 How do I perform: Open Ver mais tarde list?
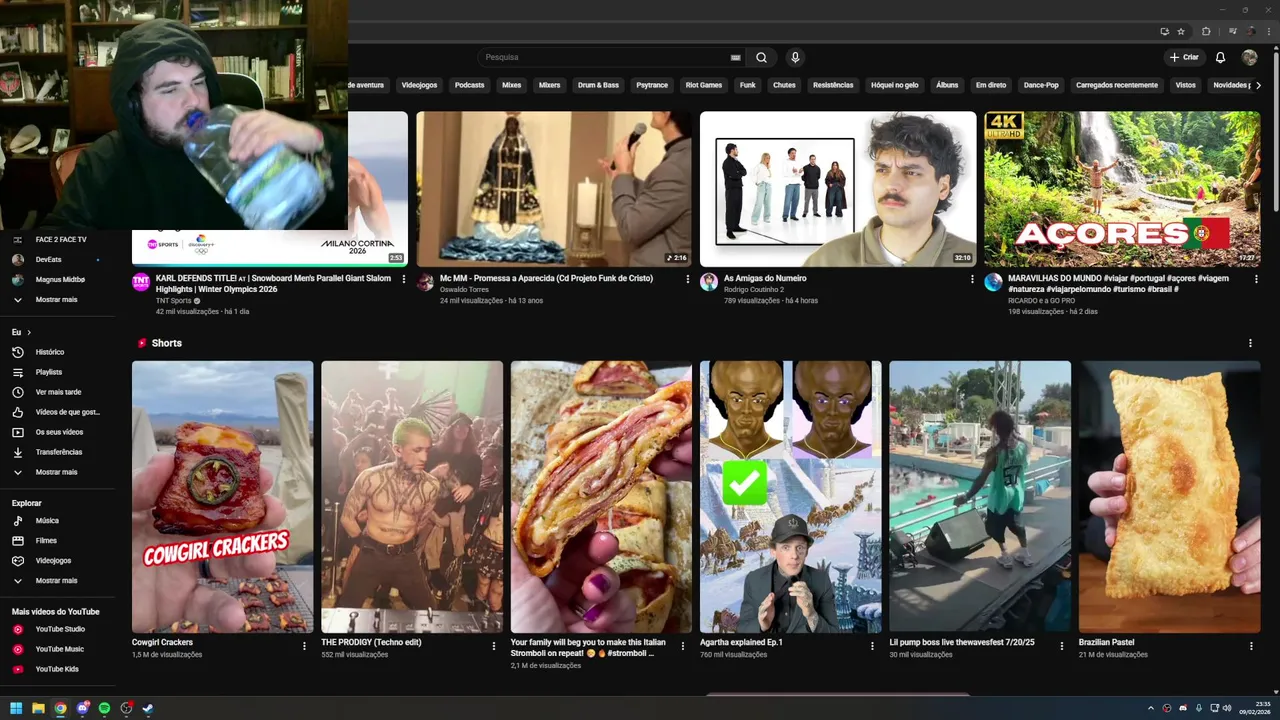coord(58,392)
